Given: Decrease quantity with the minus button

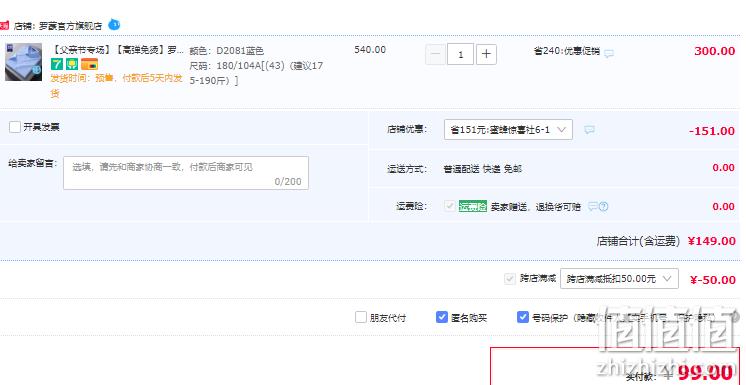Looking at the screenshot, I should 435,54.
